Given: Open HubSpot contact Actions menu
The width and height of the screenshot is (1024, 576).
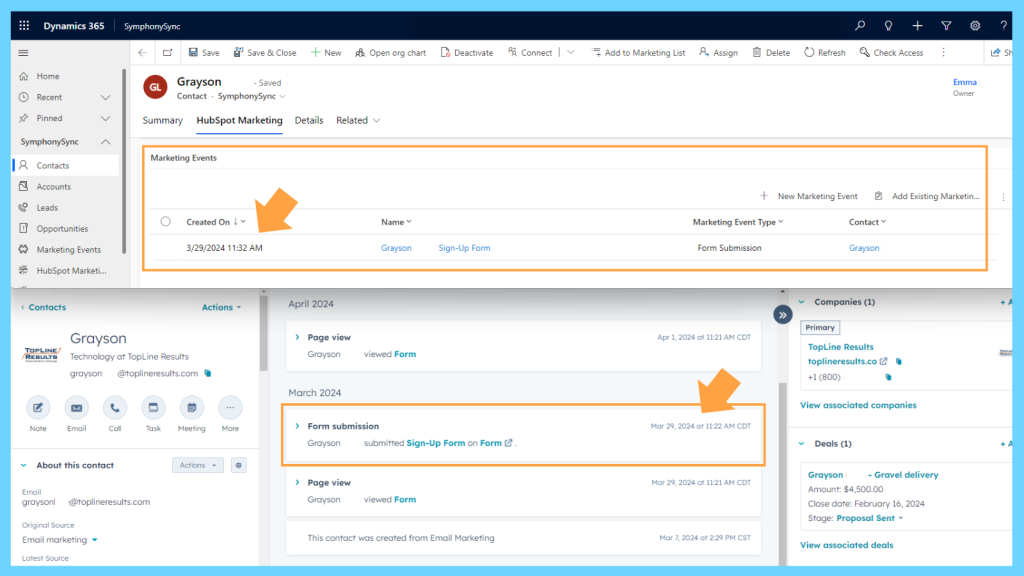Looking at the screenshot, I should (221, 307).
